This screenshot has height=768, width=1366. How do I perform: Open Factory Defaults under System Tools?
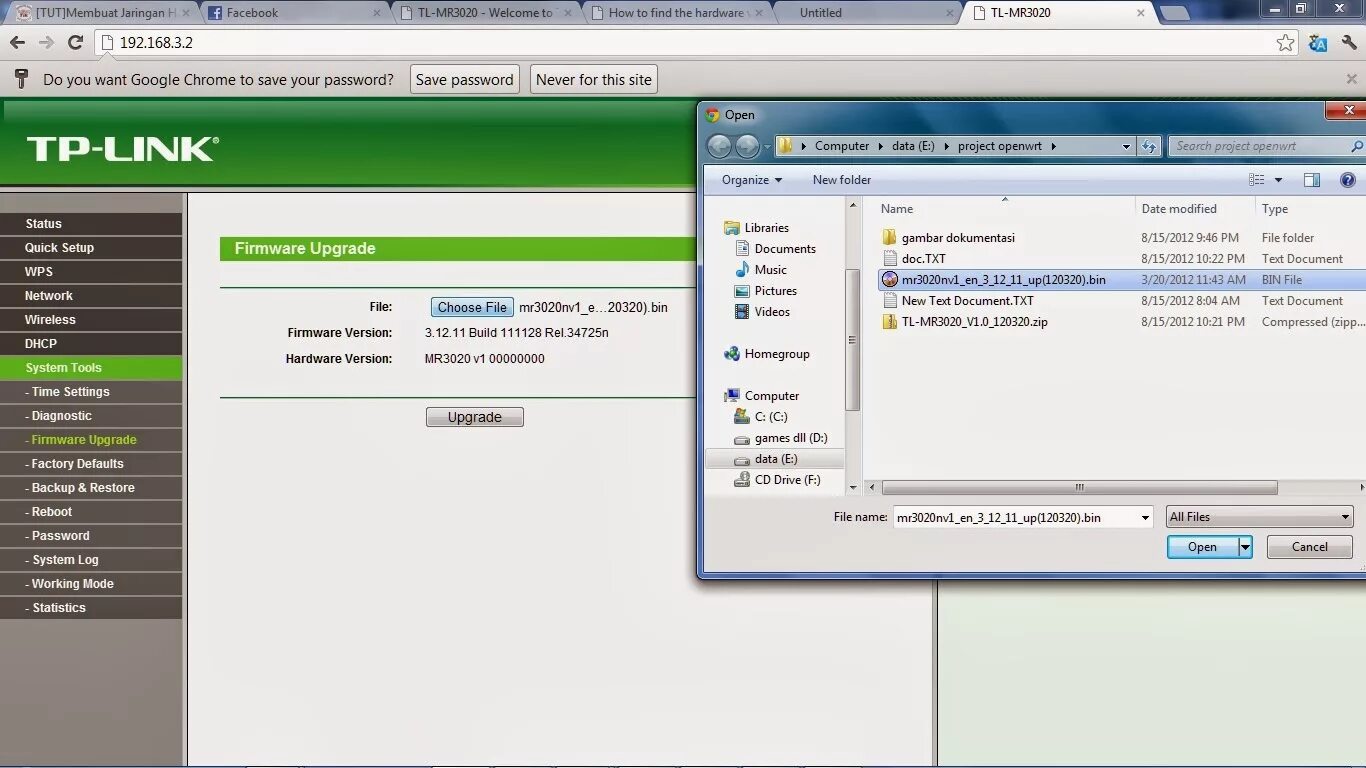(x=91, y=464)
